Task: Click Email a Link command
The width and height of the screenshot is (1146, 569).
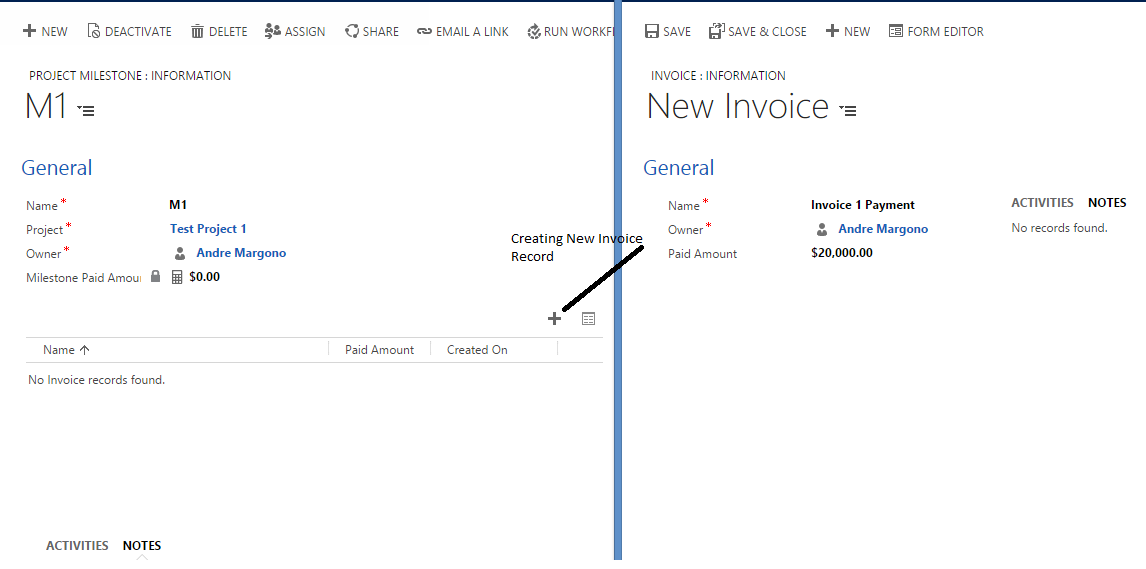Action: coord(463,32)
